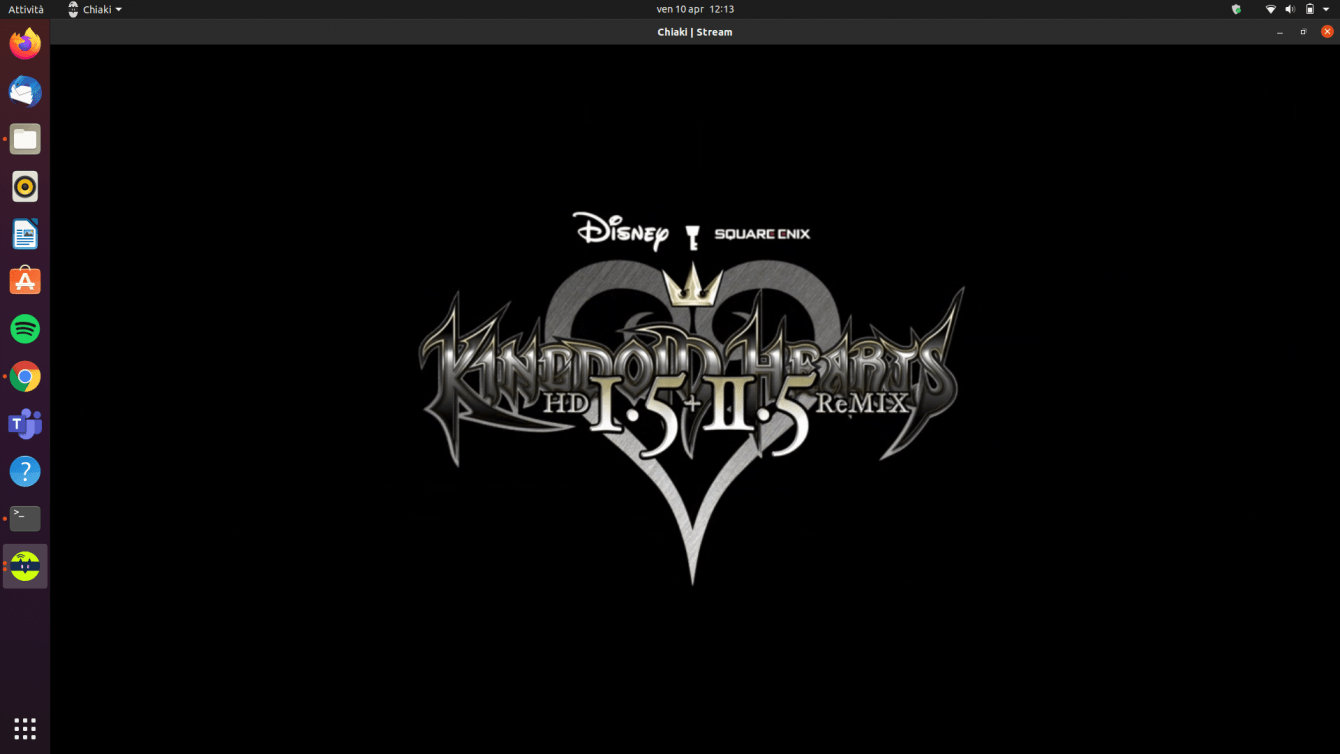
Task: Show all applications grid
Action: coord(25,728)
